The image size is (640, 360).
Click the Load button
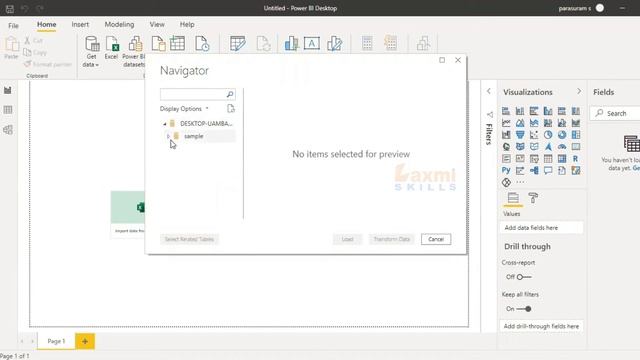(x=347, y=239)
